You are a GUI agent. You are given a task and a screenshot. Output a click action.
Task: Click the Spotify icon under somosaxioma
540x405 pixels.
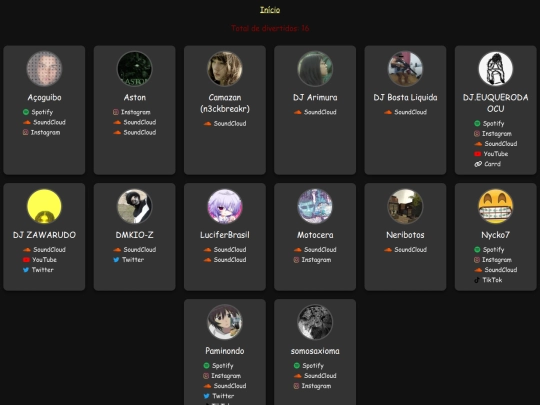pyautogui.click(x=297, y=365)
